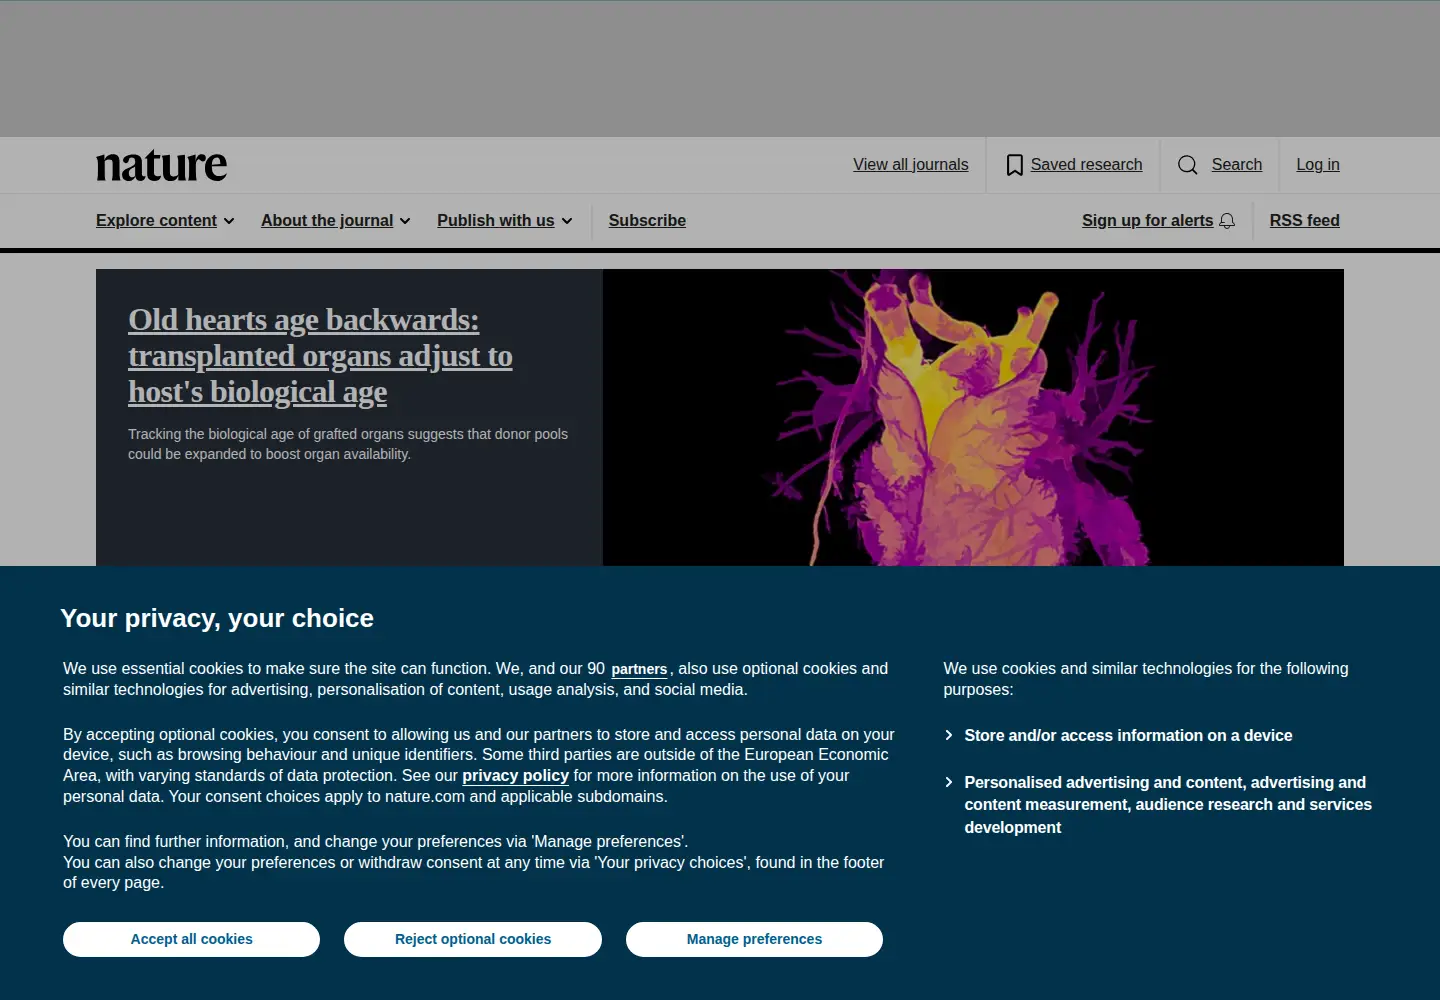This screenshot has width=1440, height=1000.
Task: Click the article summary about grafted organs
Action: pos(348,444)
